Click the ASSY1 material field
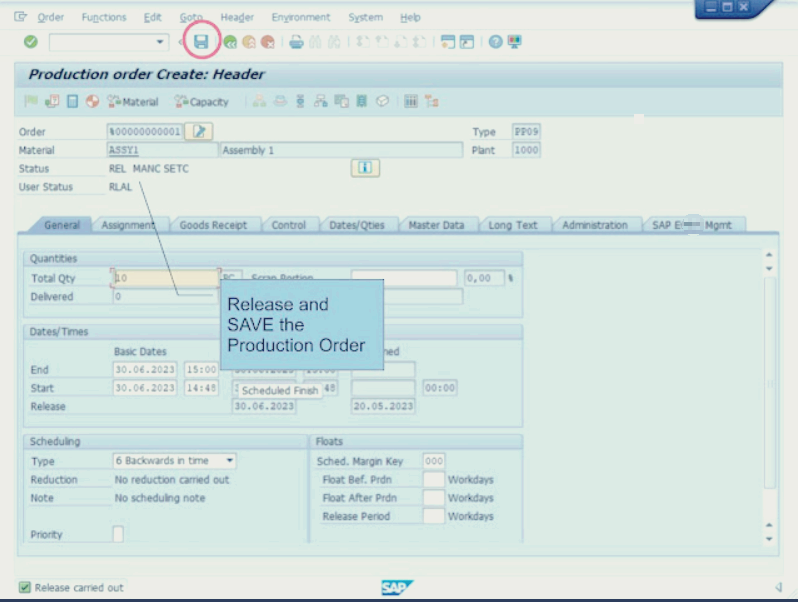Image resolution: width=798 pixels, height=602 pixels. pyautogui.click(x=162, y=150)
